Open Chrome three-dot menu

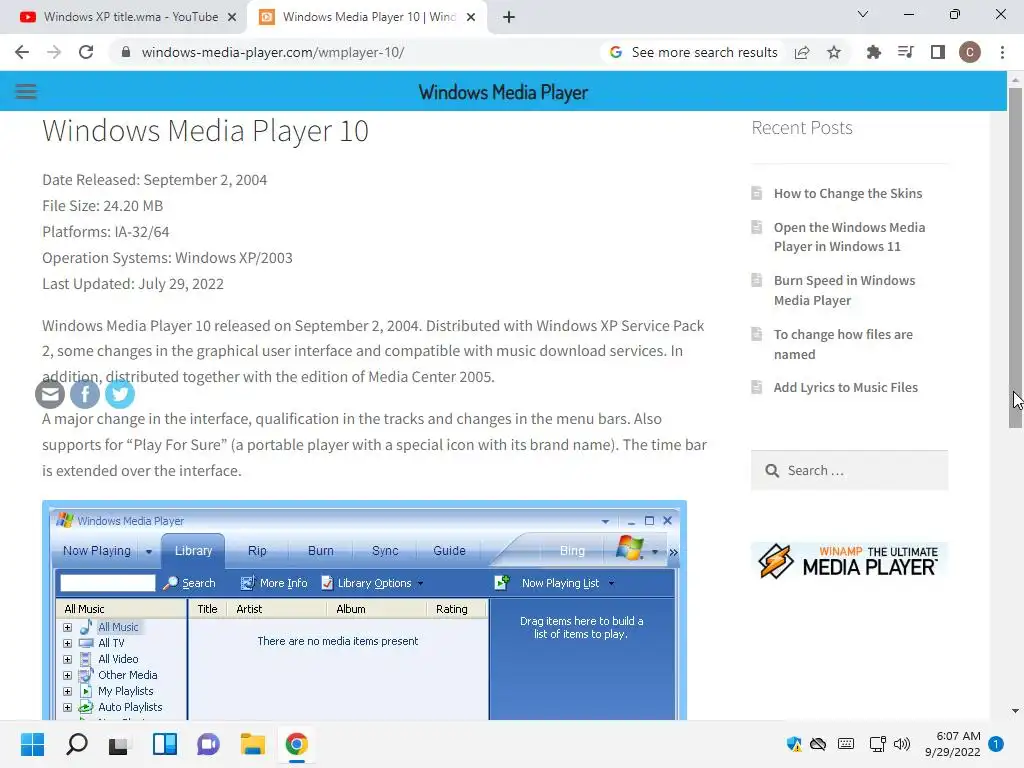pos(1002,52)
